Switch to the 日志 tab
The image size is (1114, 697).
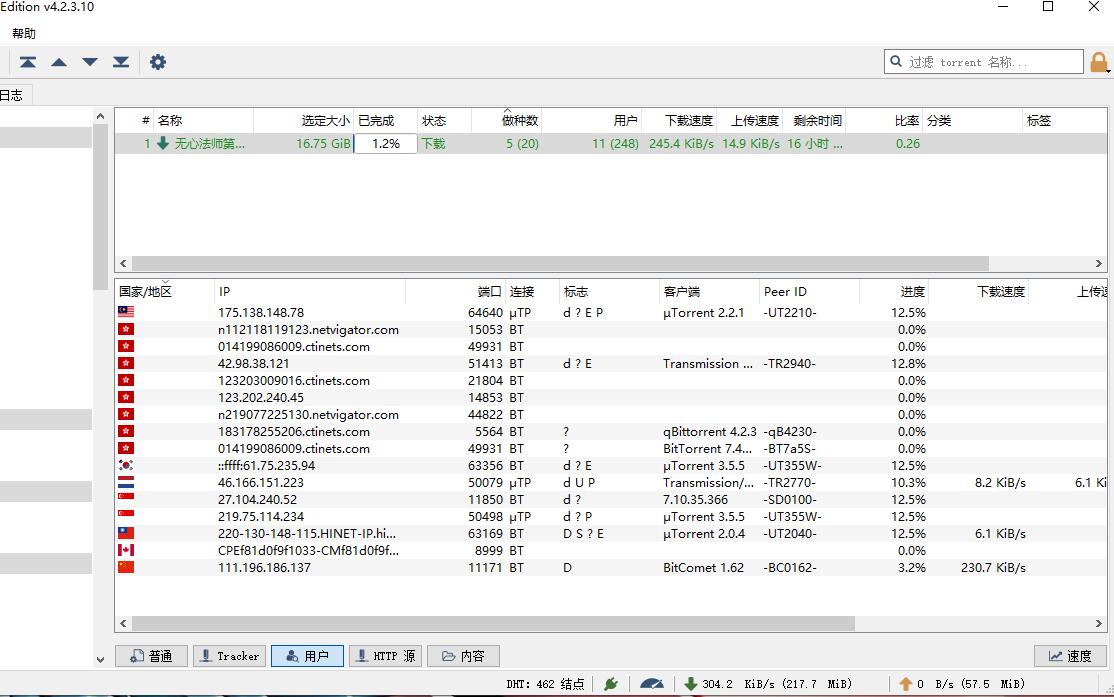coord(12,95)
